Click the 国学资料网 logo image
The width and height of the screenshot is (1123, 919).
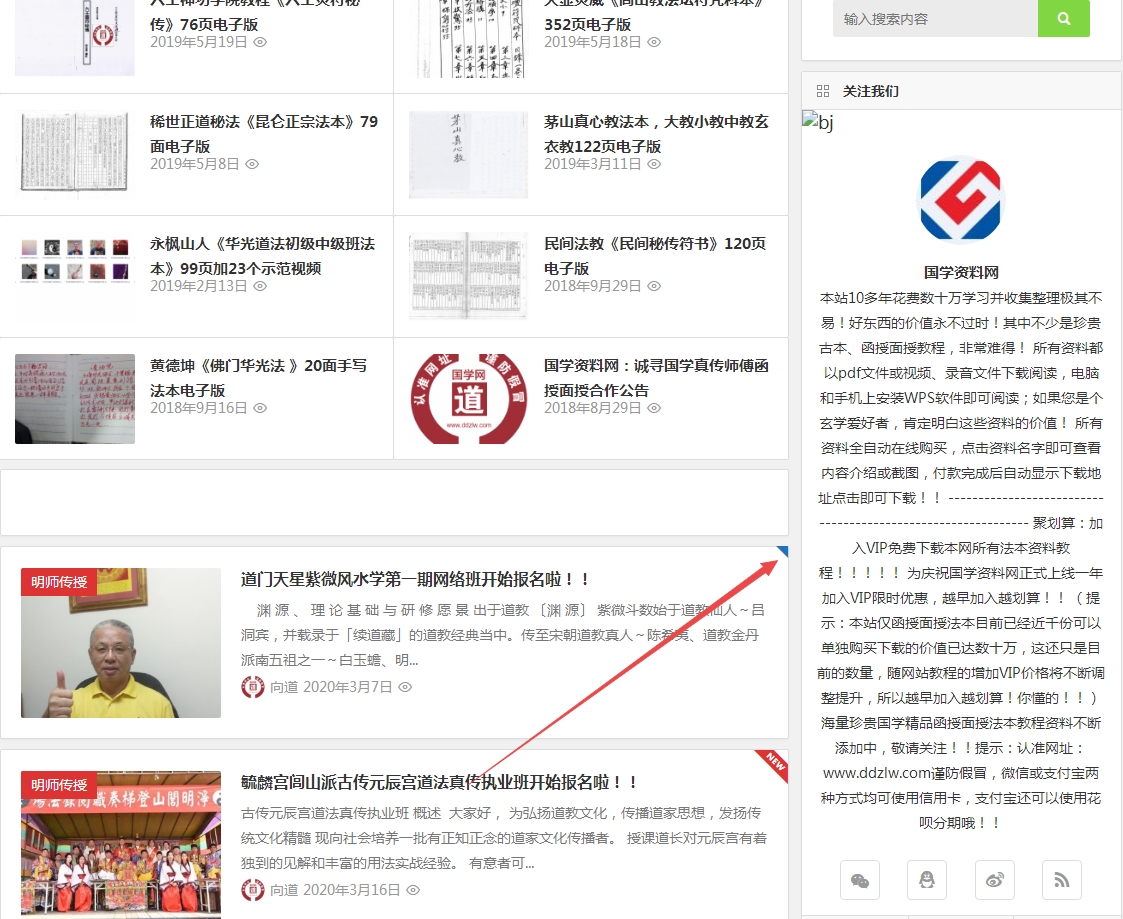click(x=959, y=200)
